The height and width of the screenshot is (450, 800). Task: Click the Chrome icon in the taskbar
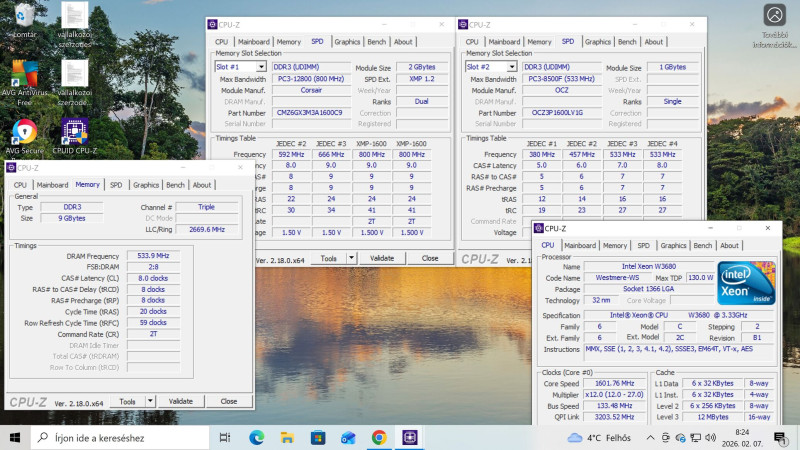379,437
